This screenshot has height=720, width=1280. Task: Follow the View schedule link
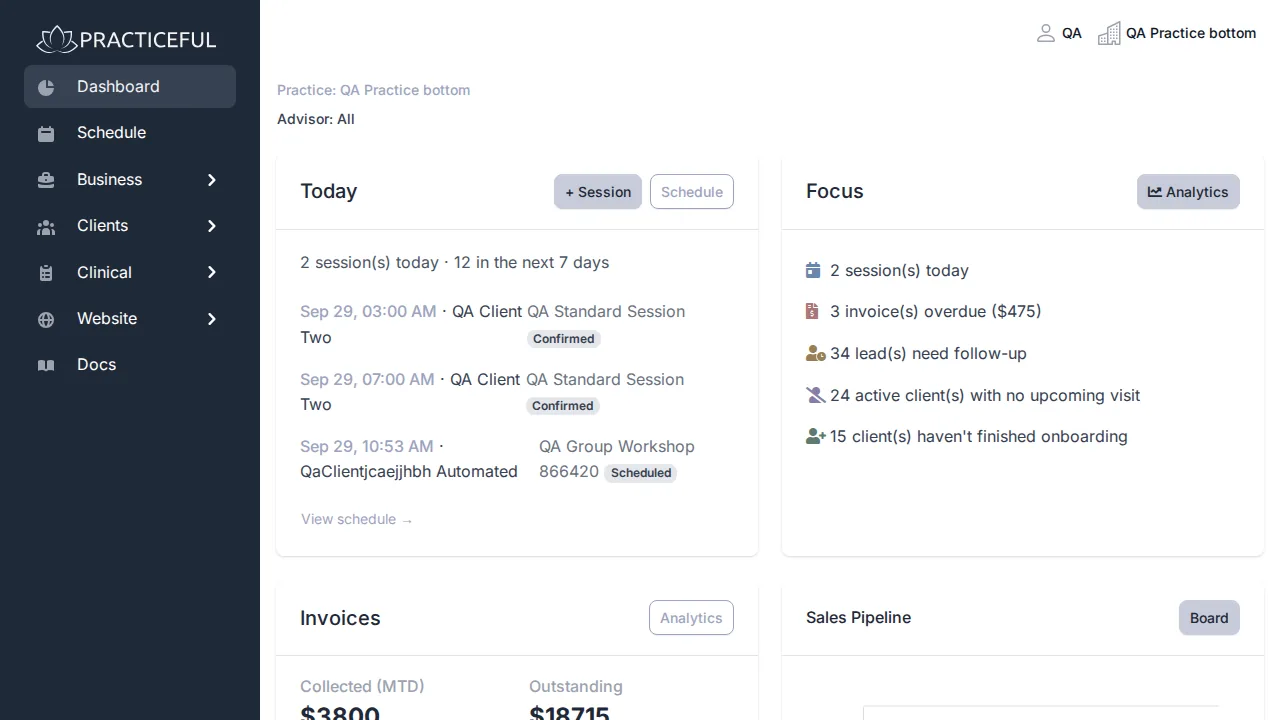point(357,519)
